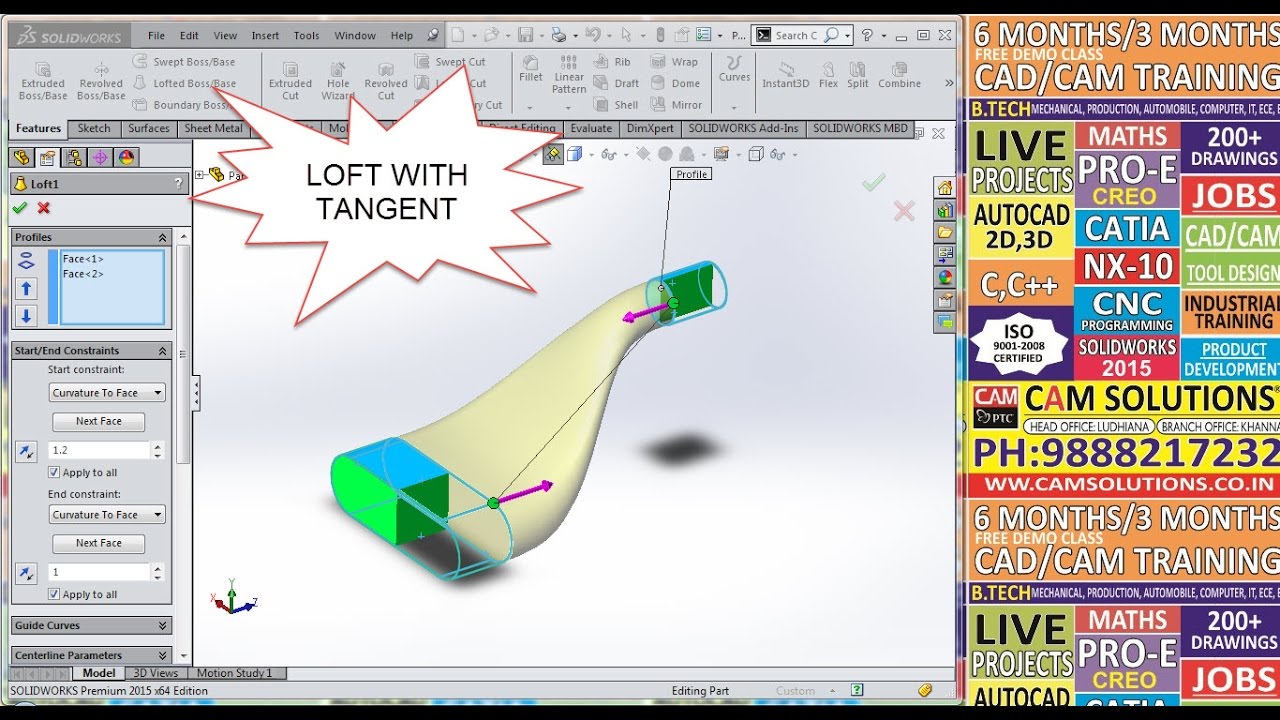
Task: Reverse end constraint tangent direction
Action: tap(27, 573)
